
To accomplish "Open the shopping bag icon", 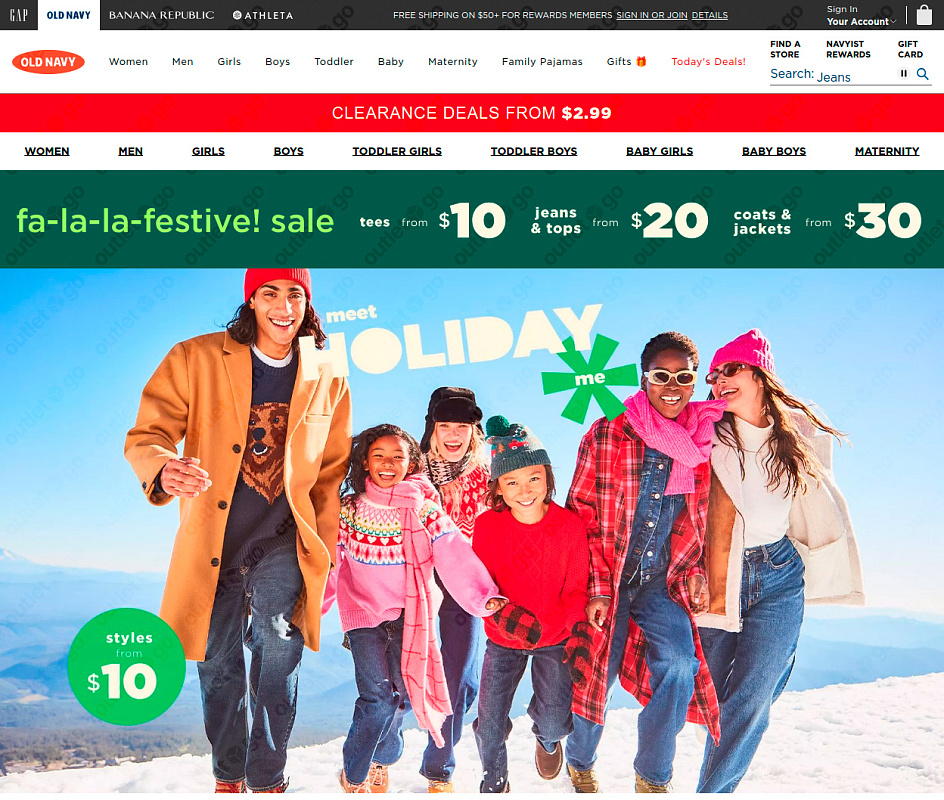I will [x=924, y=14].
